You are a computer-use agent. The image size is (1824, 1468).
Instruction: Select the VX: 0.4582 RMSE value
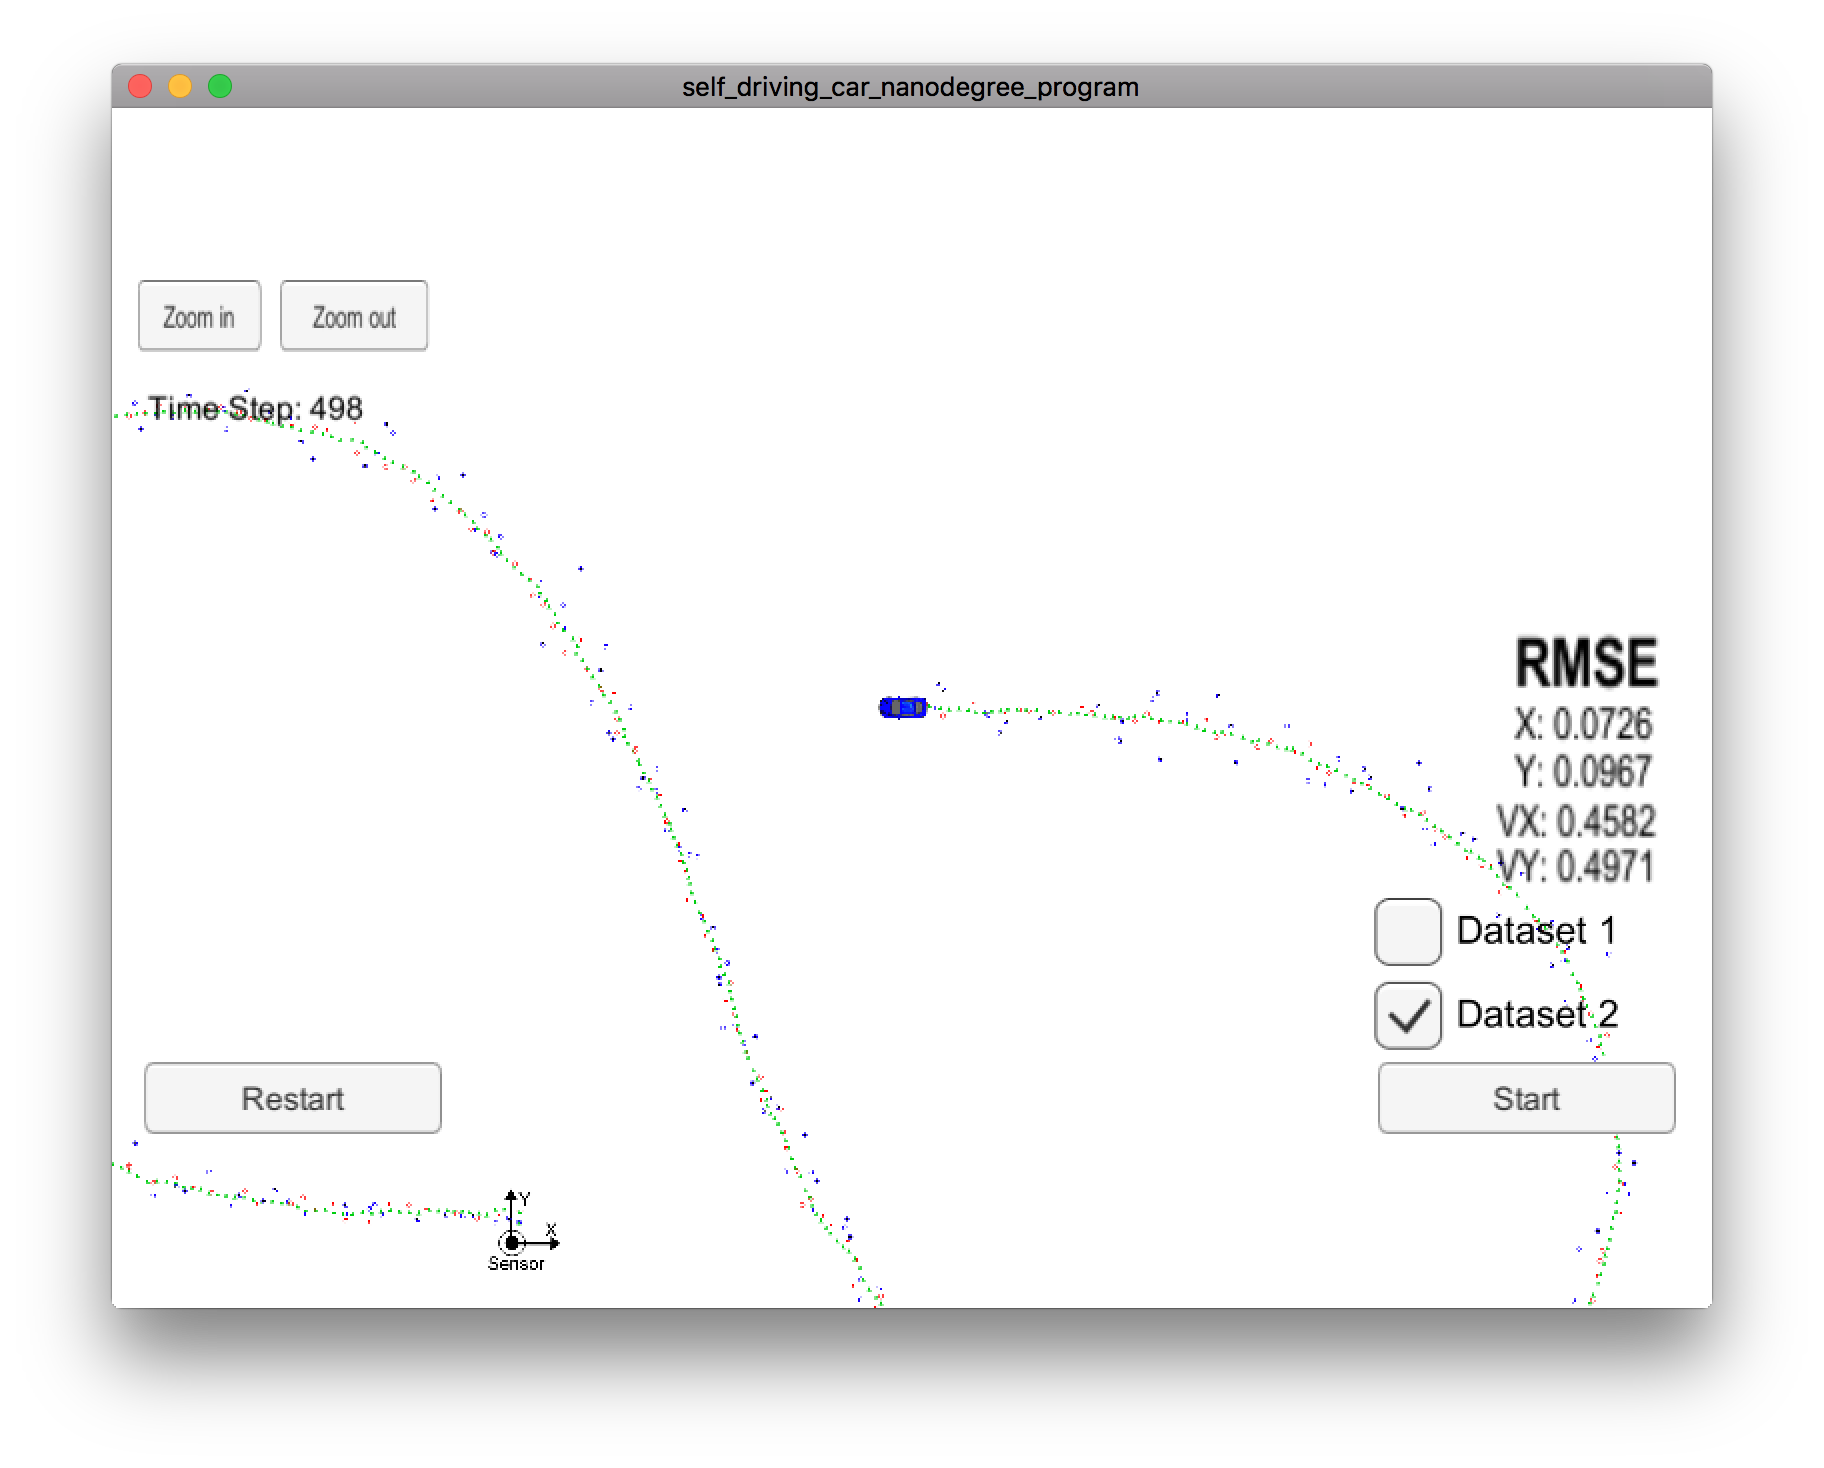coord(1576,821)
